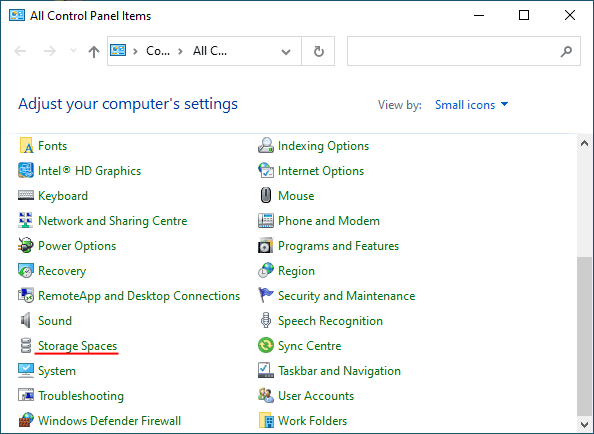Click the refresh button in address bar

click(x=318, y=51)
